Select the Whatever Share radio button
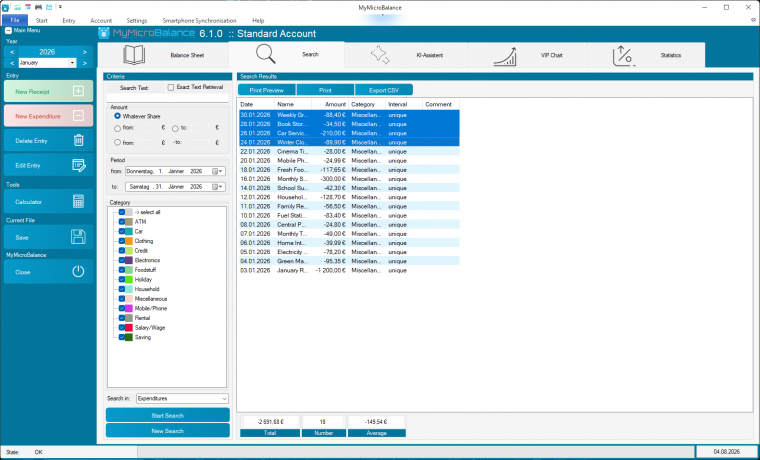760x460 pixels. coord(117,116)
